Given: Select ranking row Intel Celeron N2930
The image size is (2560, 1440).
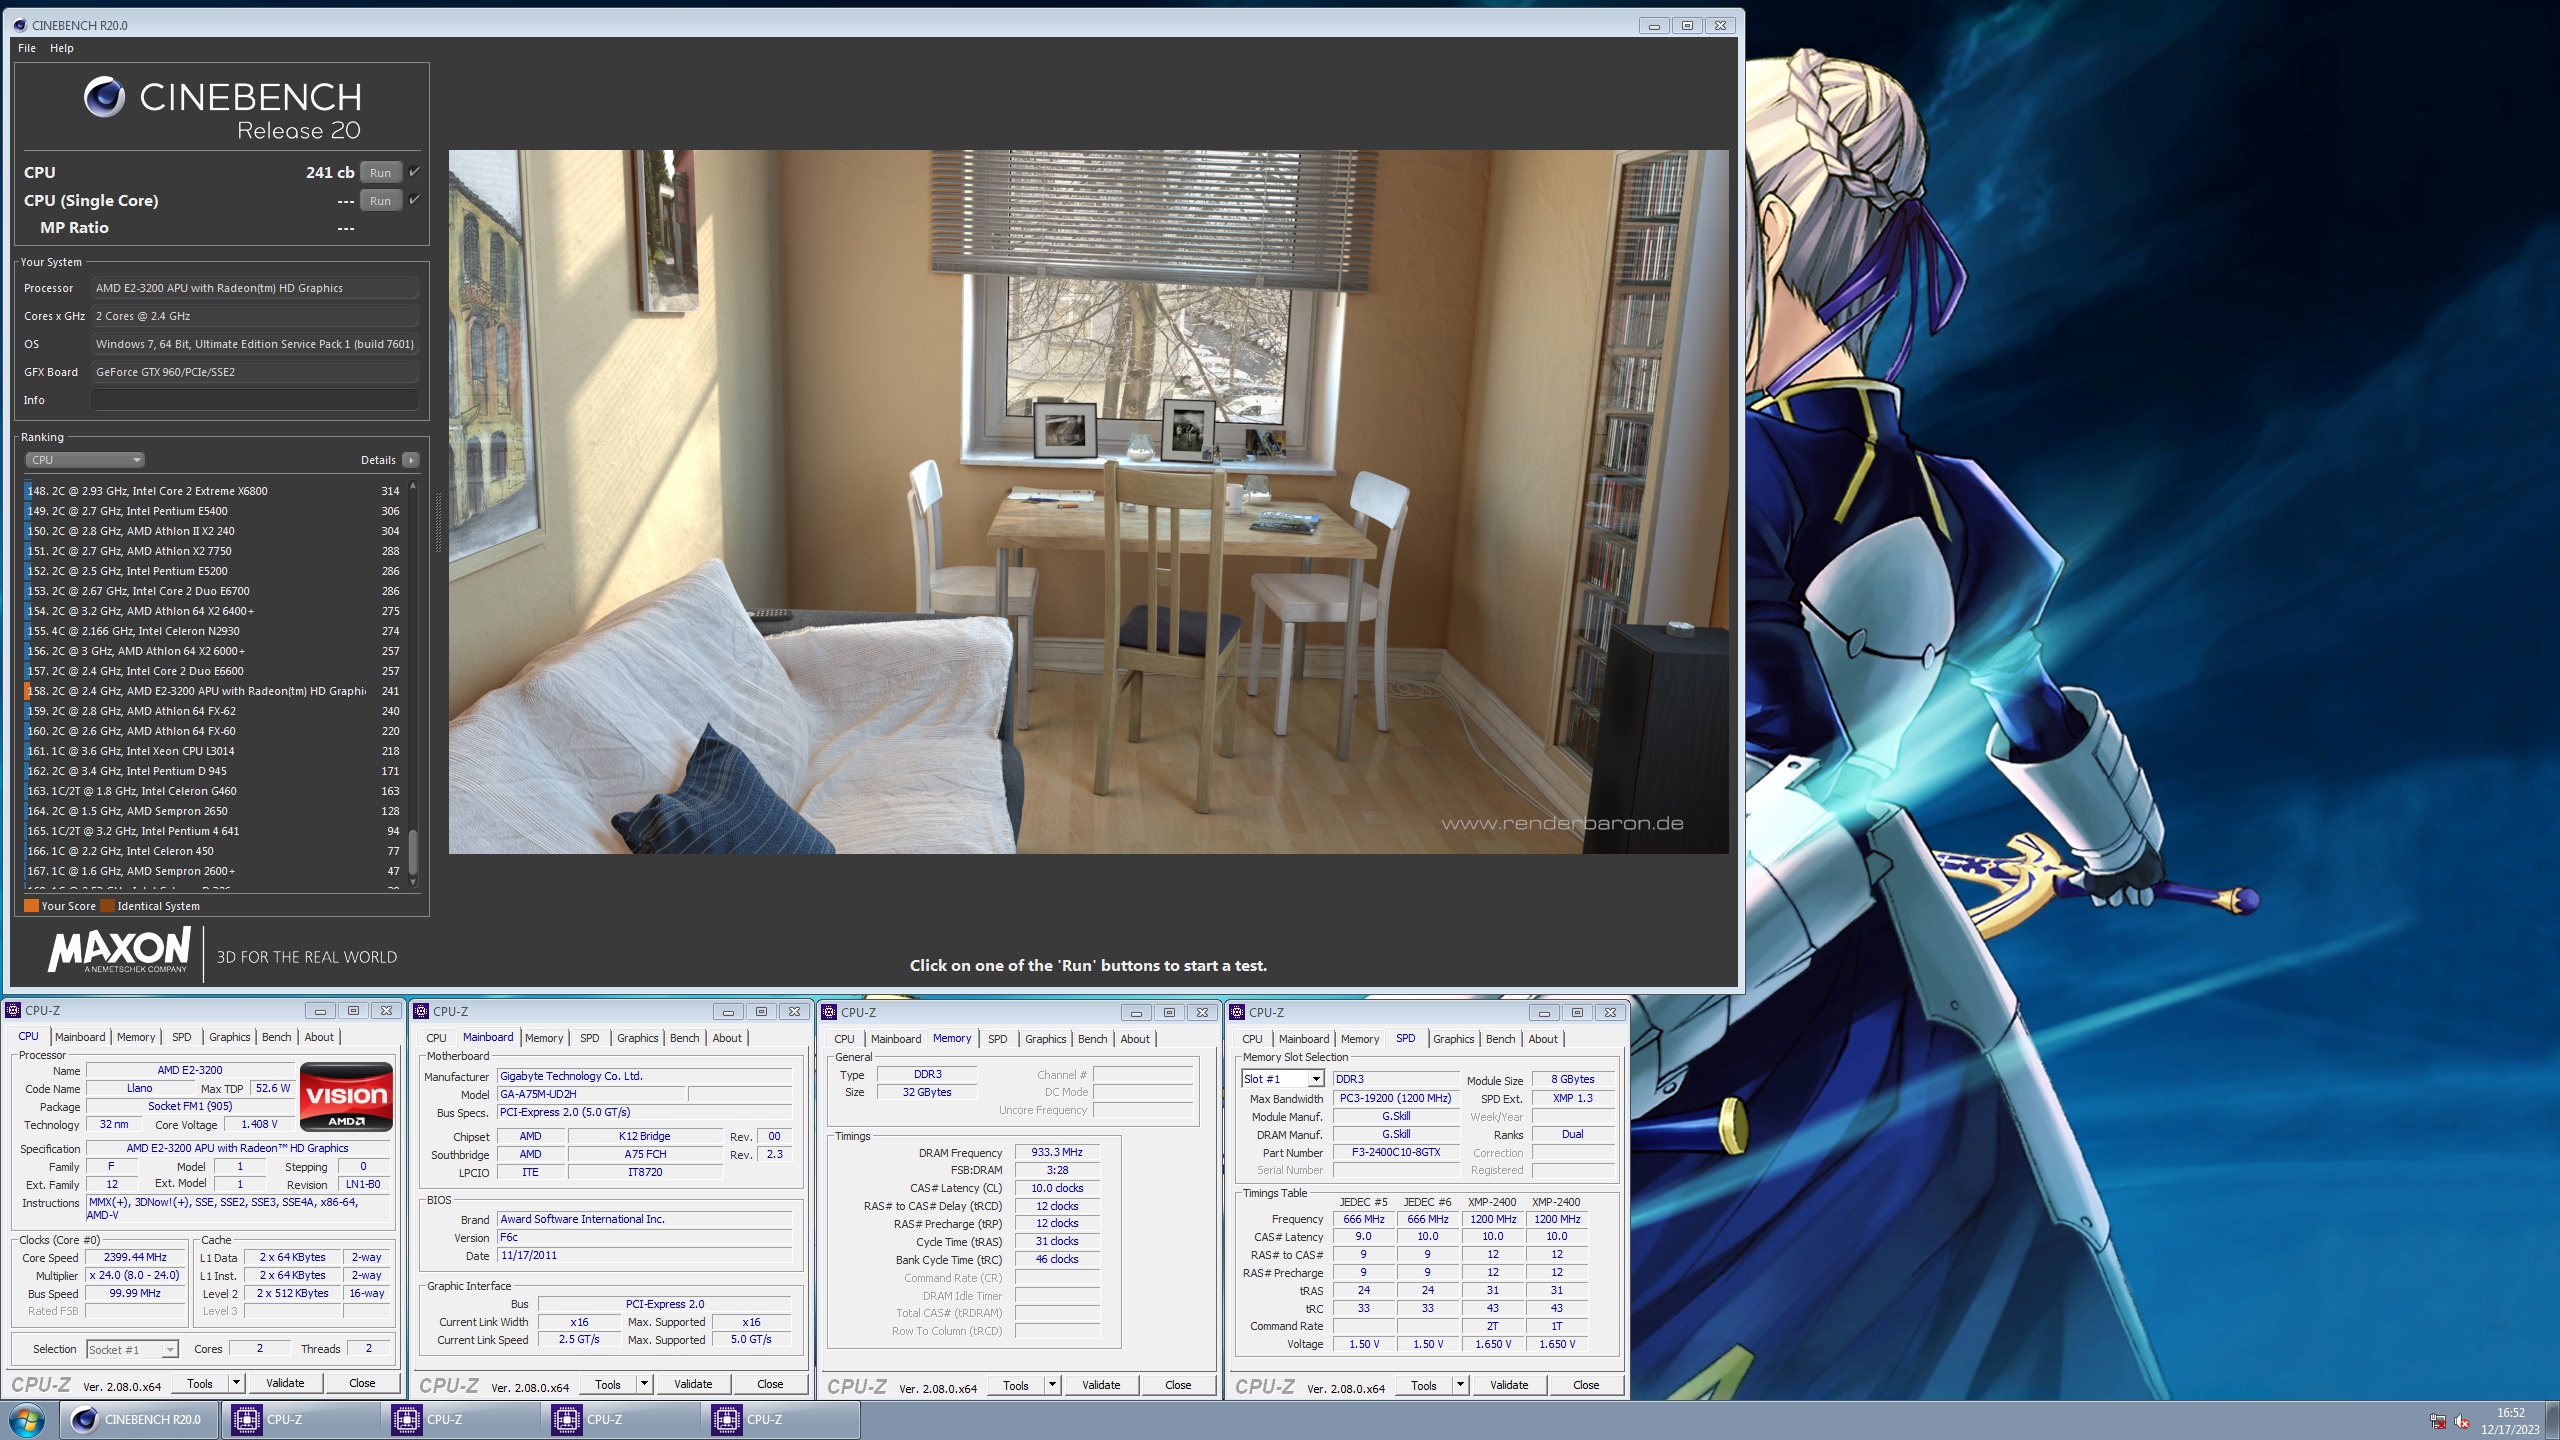Looking at the screenshot, I should (x=214, y=631).
